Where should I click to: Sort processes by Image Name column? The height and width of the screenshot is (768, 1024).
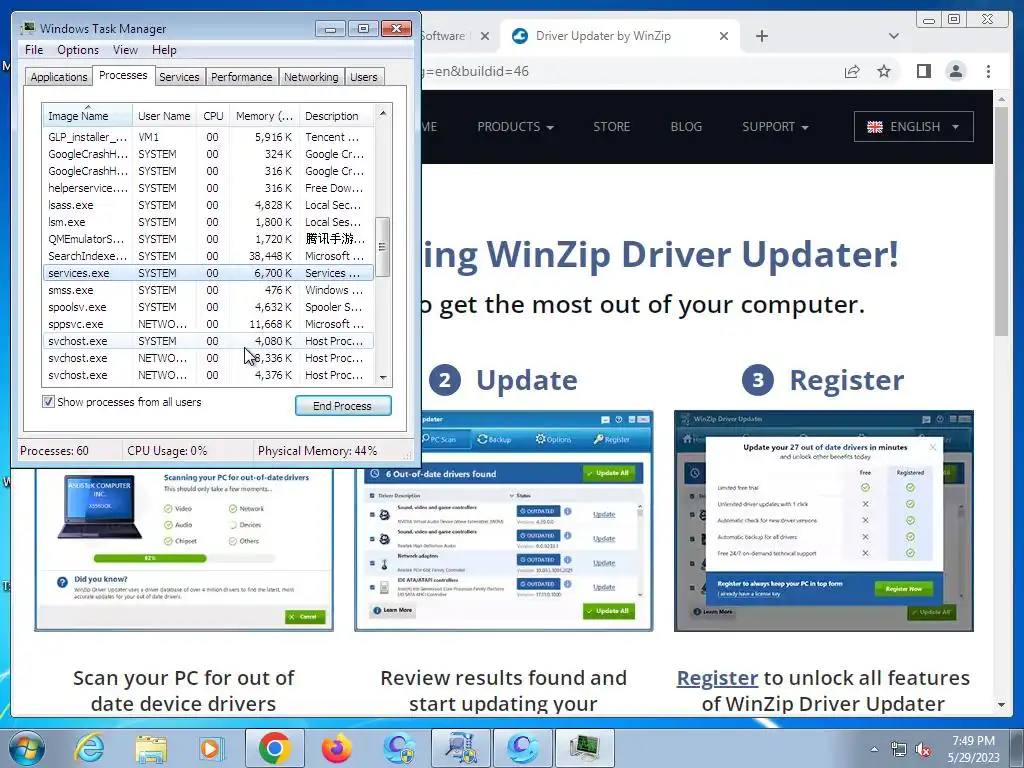(x=88, y=116)
